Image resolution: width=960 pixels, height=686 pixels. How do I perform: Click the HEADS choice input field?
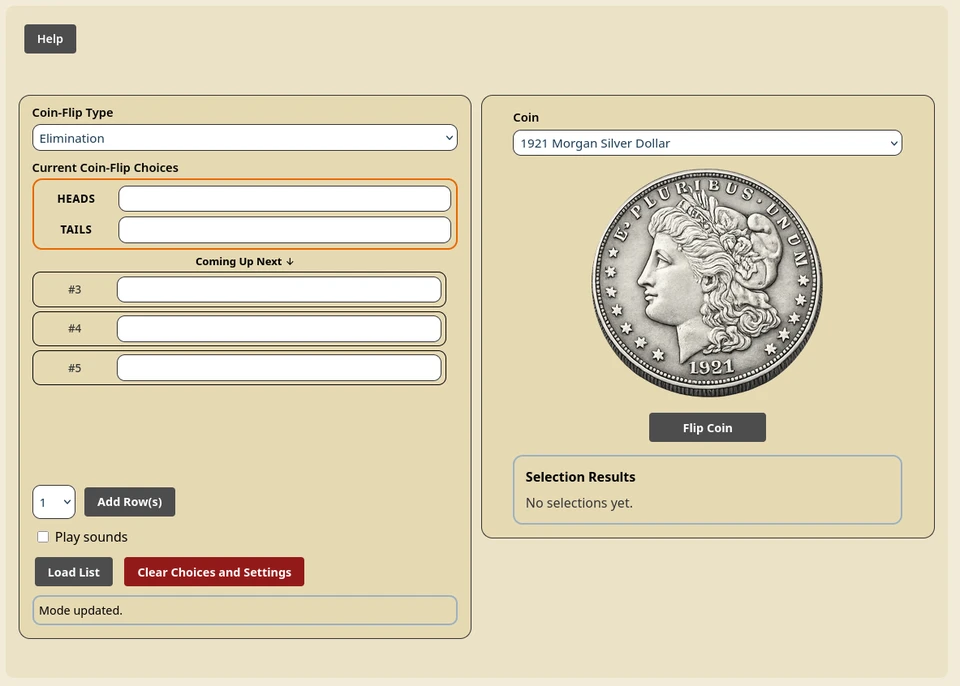click(285, 198)
